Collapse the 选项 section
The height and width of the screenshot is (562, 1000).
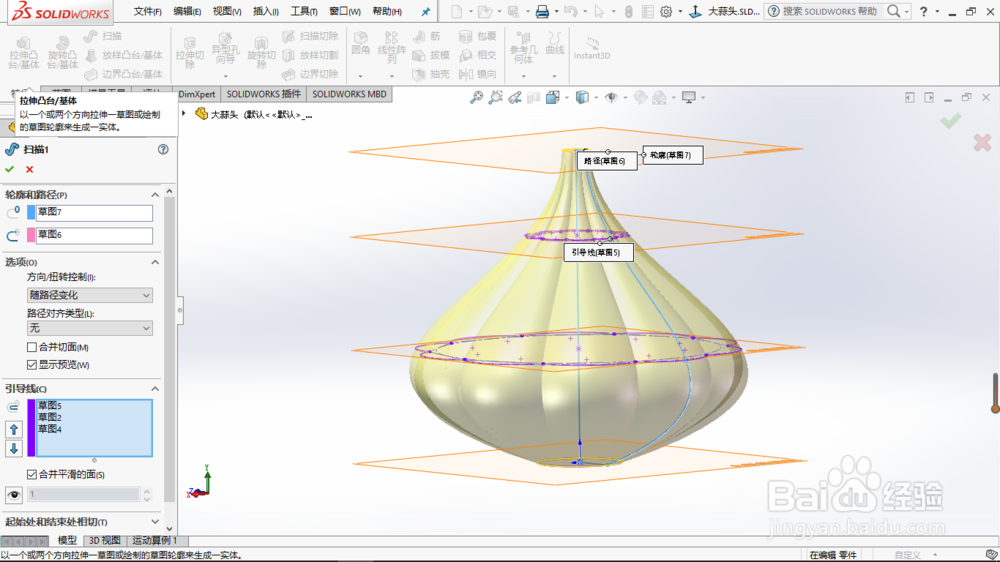click(155, 262)
